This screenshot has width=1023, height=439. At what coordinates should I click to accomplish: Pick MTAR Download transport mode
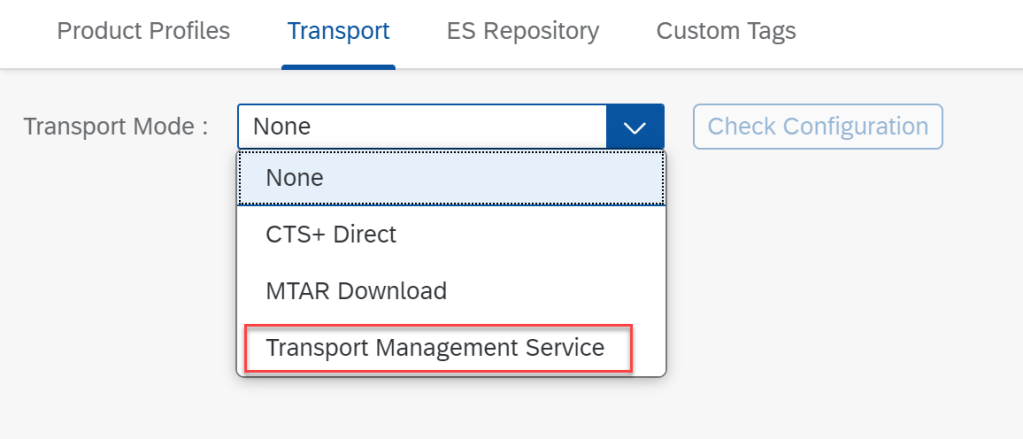[x=356, y=291]
